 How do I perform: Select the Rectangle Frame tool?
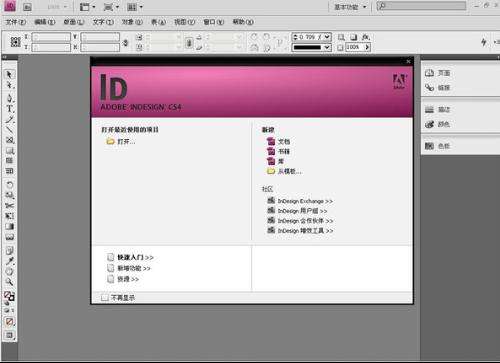click(x=9, y=140)
